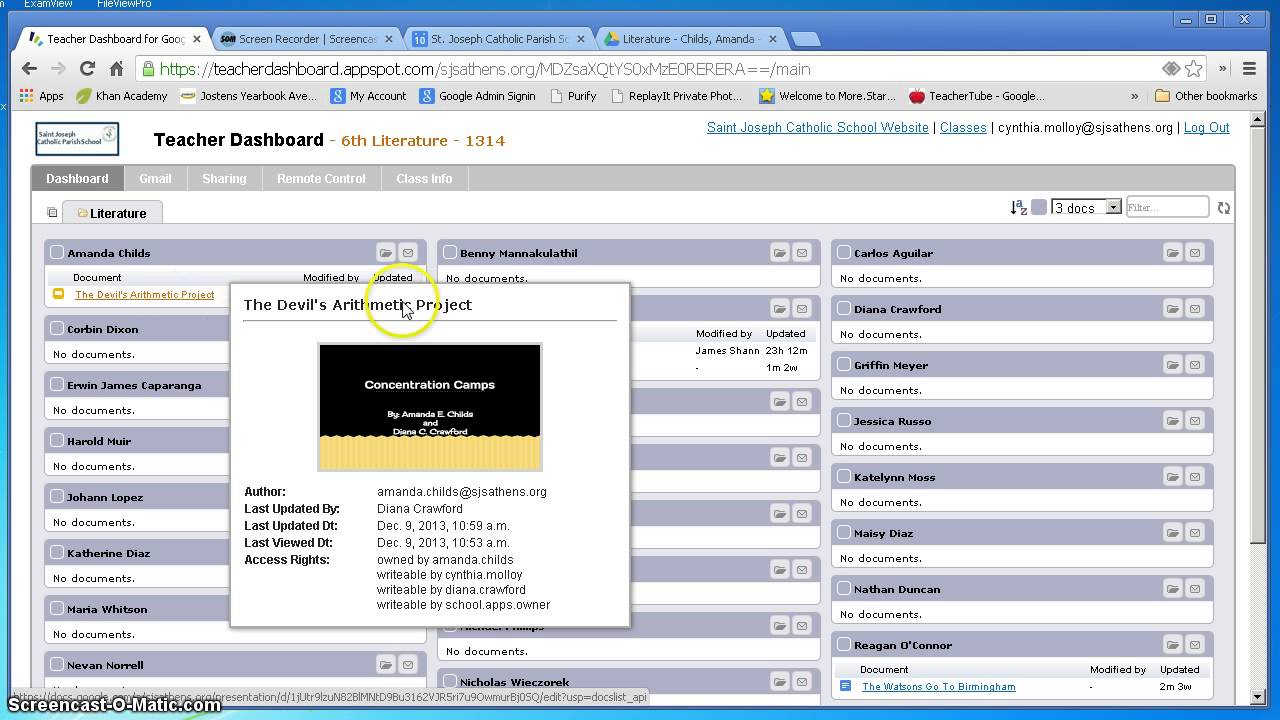Open Saint Joseph Catholic School Website link

(x=818, y=127)
